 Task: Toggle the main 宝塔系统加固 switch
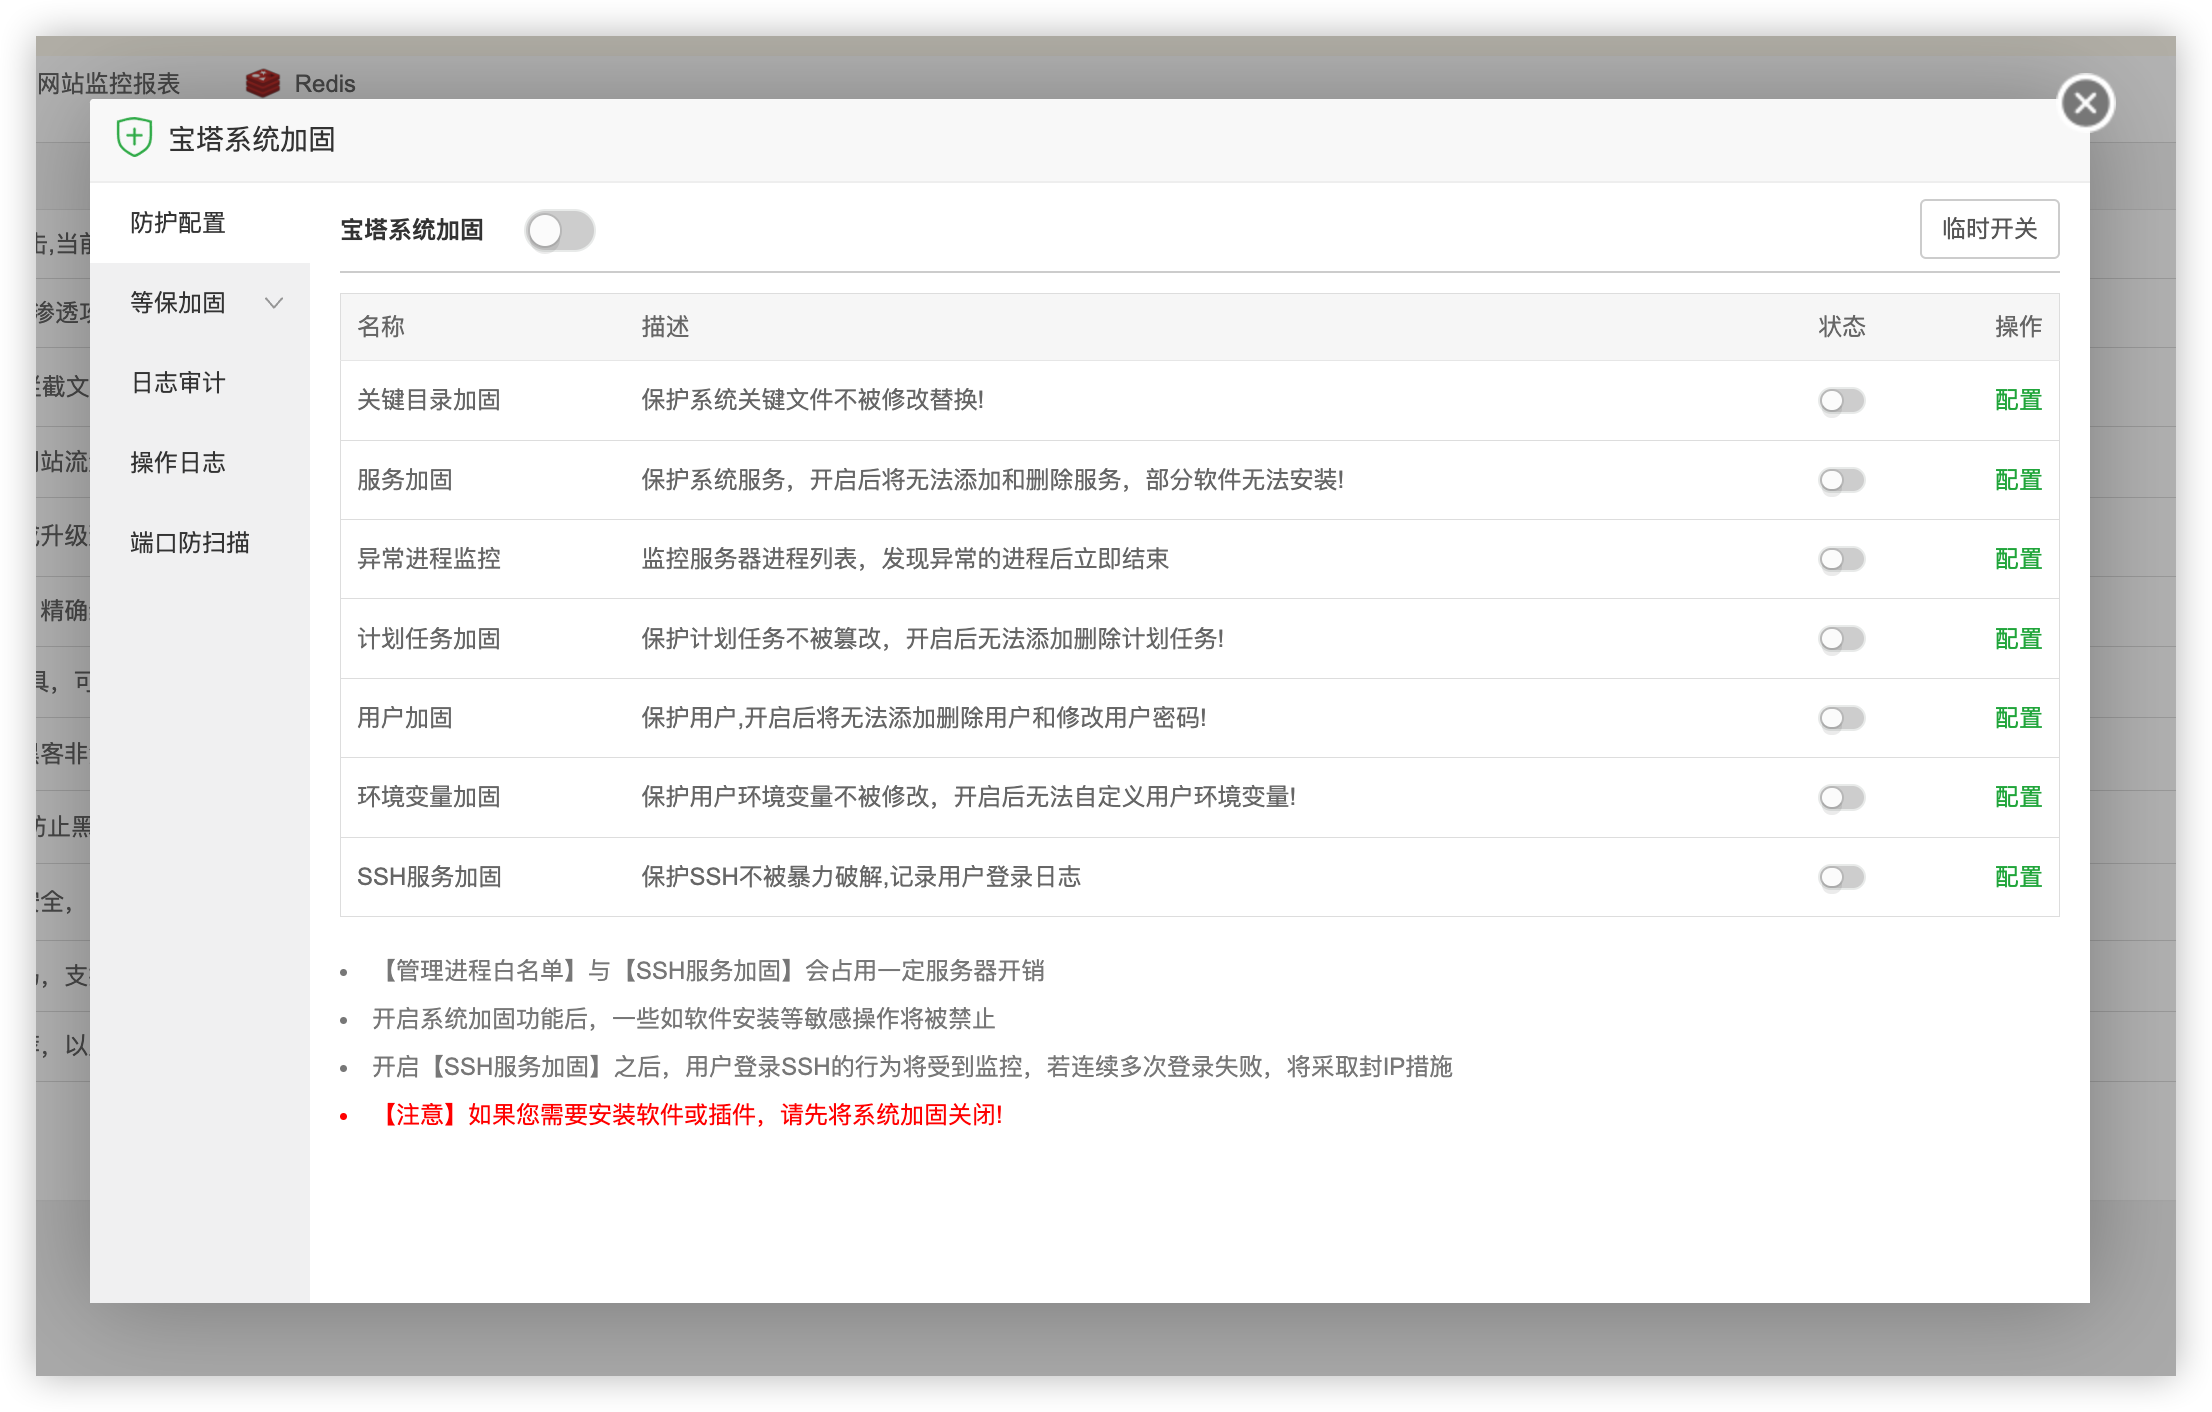point(560,230)
